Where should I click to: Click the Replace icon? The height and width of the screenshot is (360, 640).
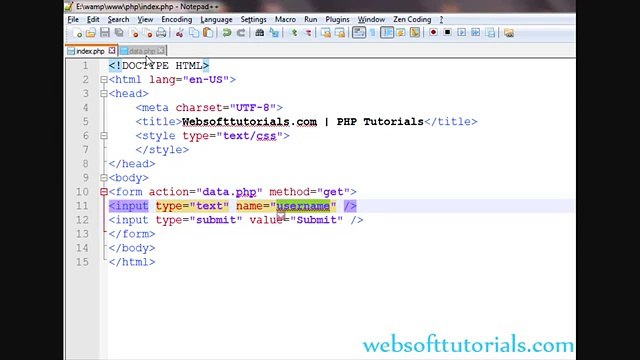pyautogui.click(x=274, y=33)
